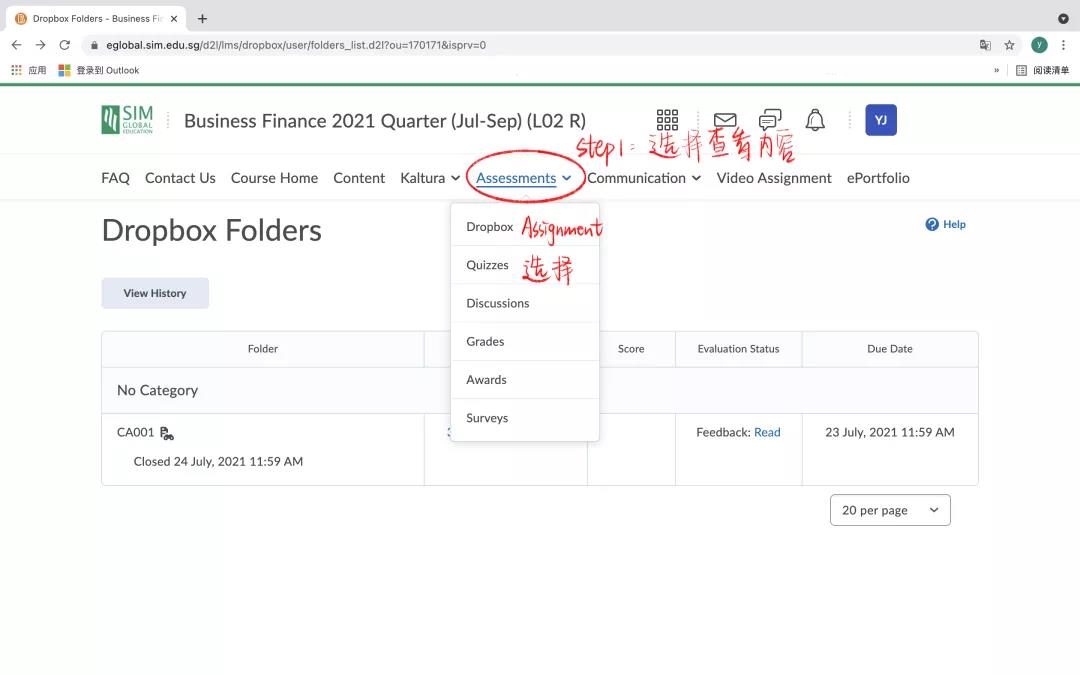
Task: Open message alerts envelope icon
Action: [x=725, y=120]
